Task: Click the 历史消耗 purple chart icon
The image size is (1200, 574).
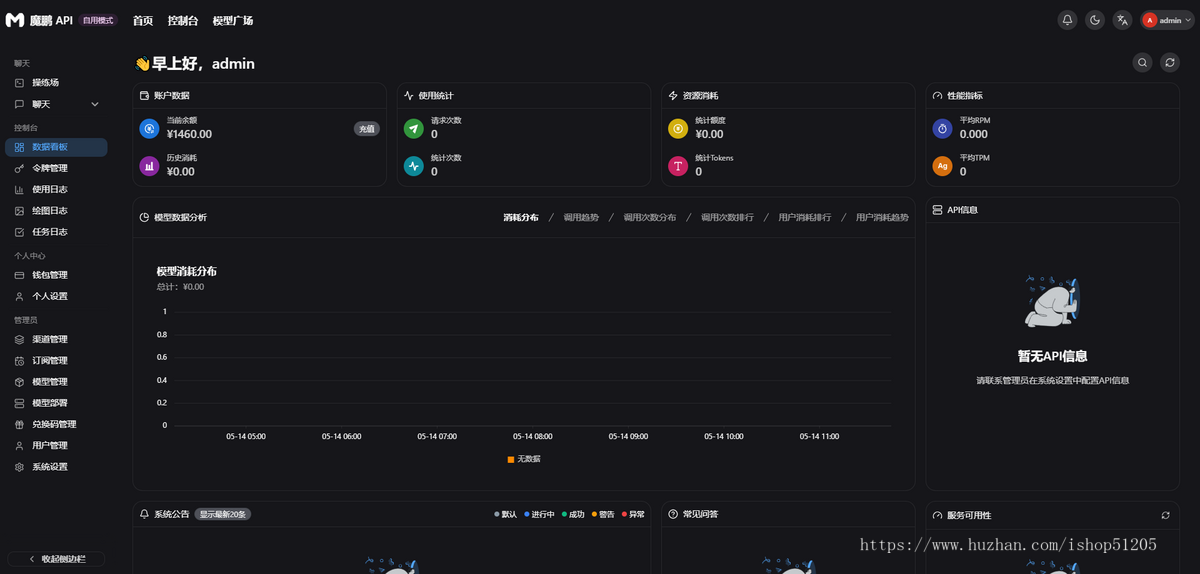Action: tap(149, 166)
